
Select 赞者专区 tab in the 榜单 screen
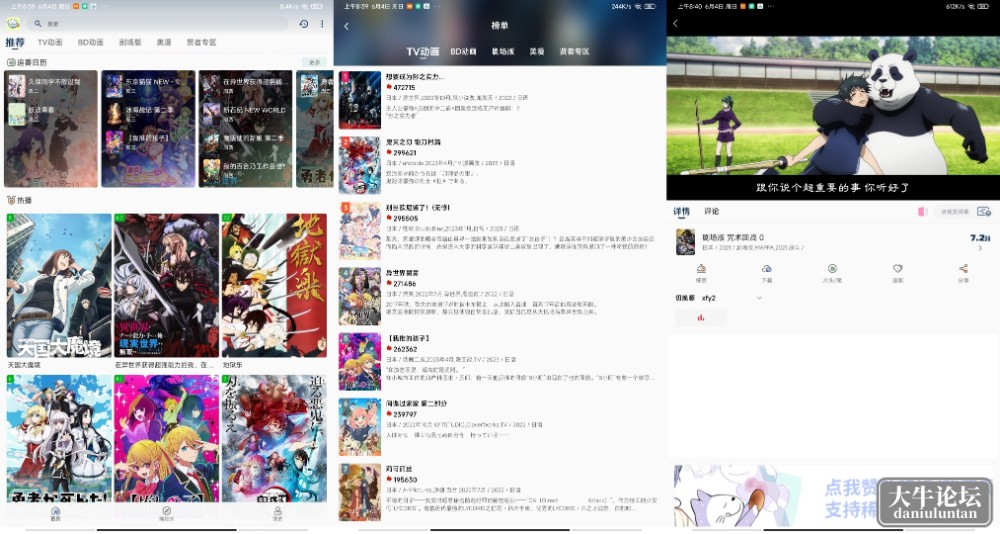pyautogui.click(x=574, y=52)
